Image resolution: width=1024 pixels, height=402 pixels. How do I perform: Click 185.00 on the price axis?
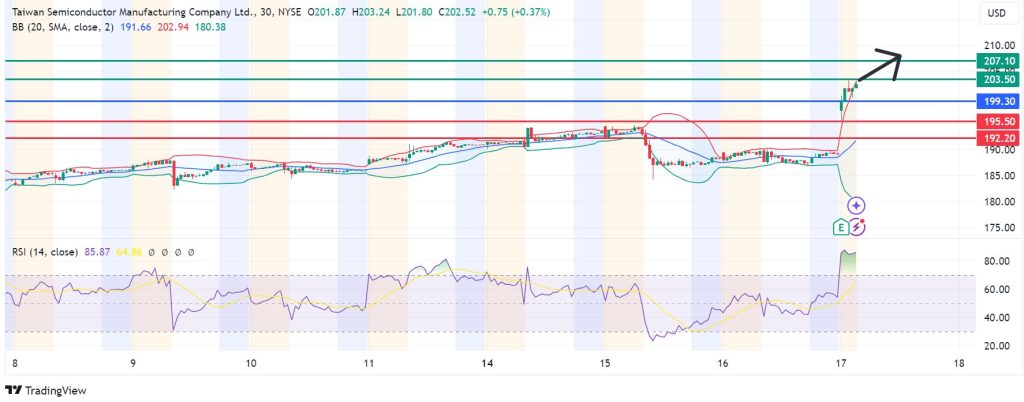click(x=1000, y=176)
